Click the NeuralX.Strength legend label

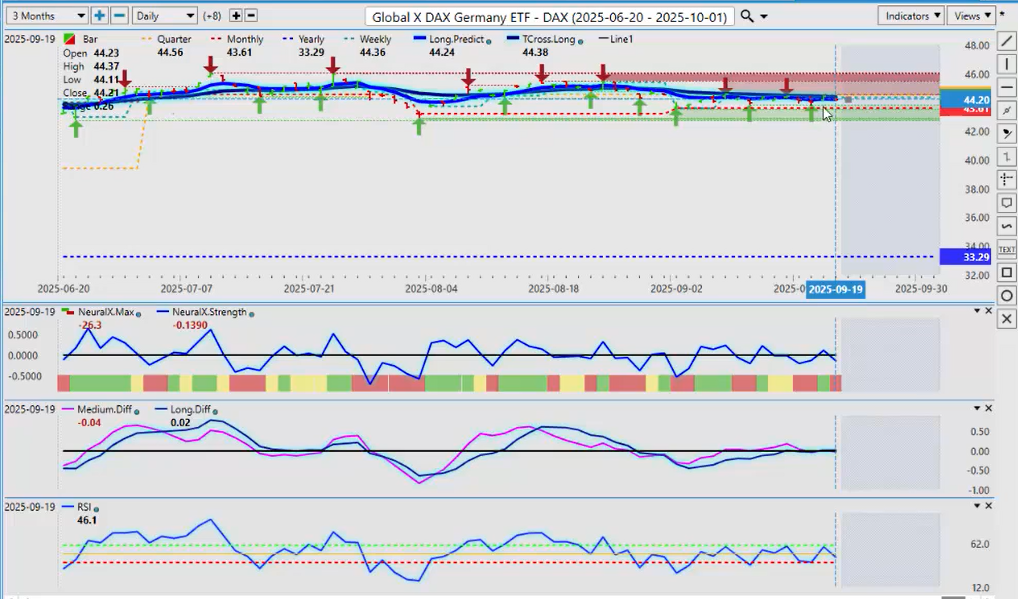click(209, 312)
